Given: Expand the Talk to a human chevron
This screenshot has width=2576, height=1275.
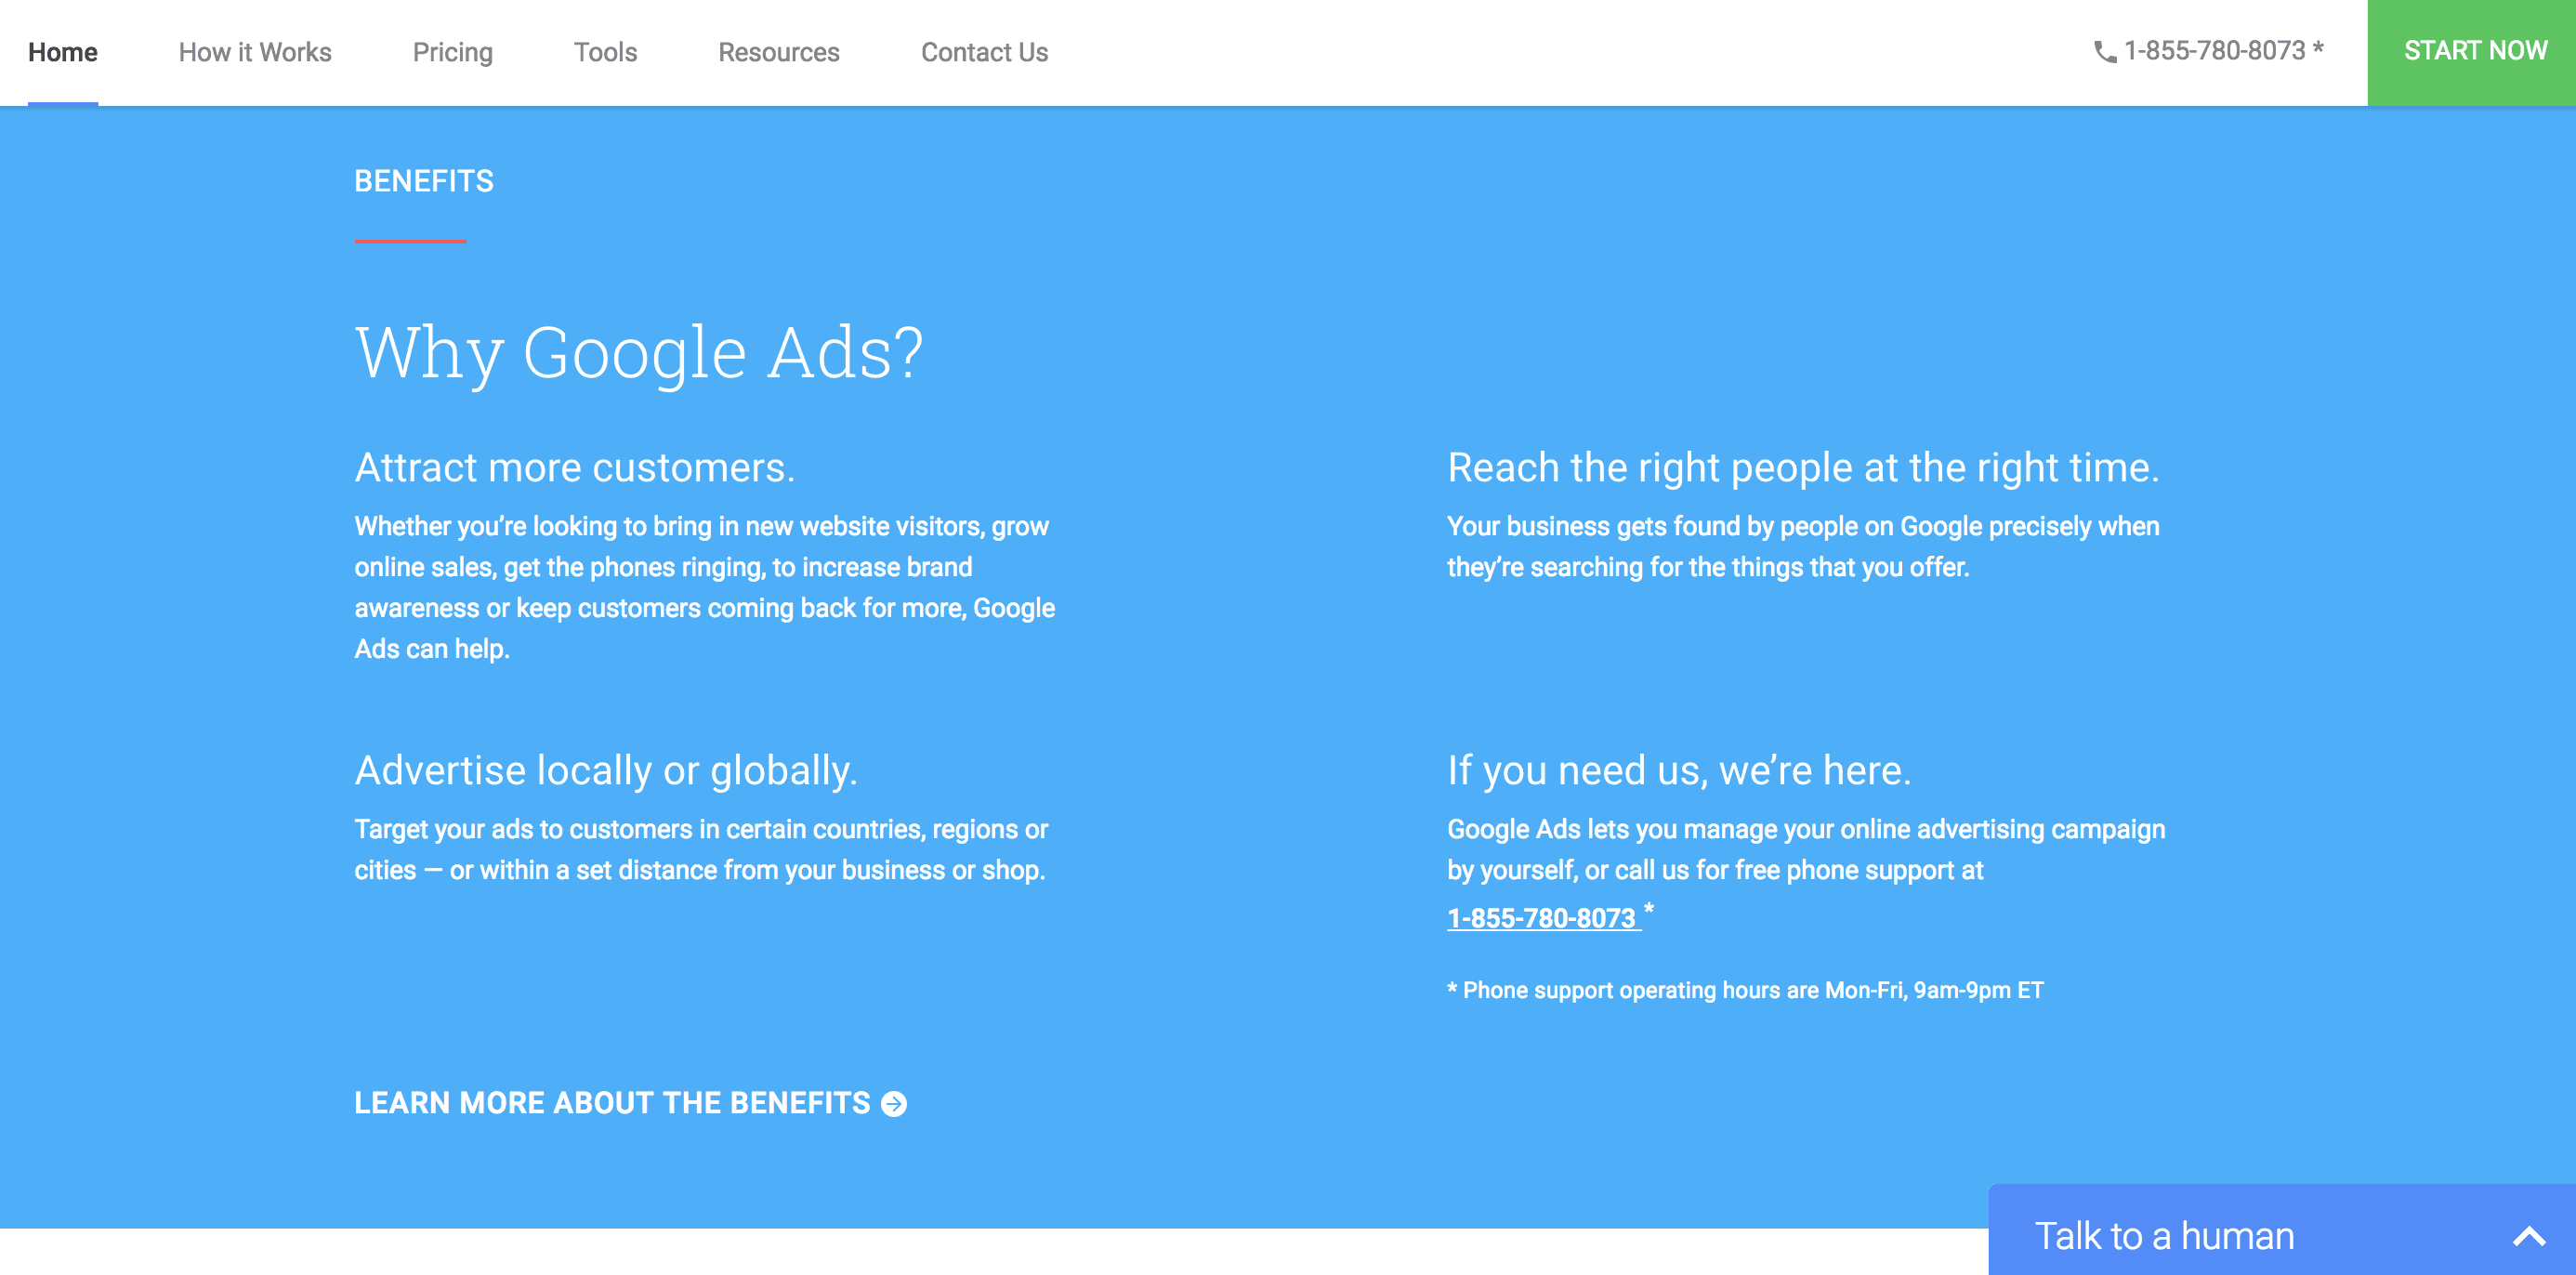Looking at the screenshot, I should coord(2529,1237).
